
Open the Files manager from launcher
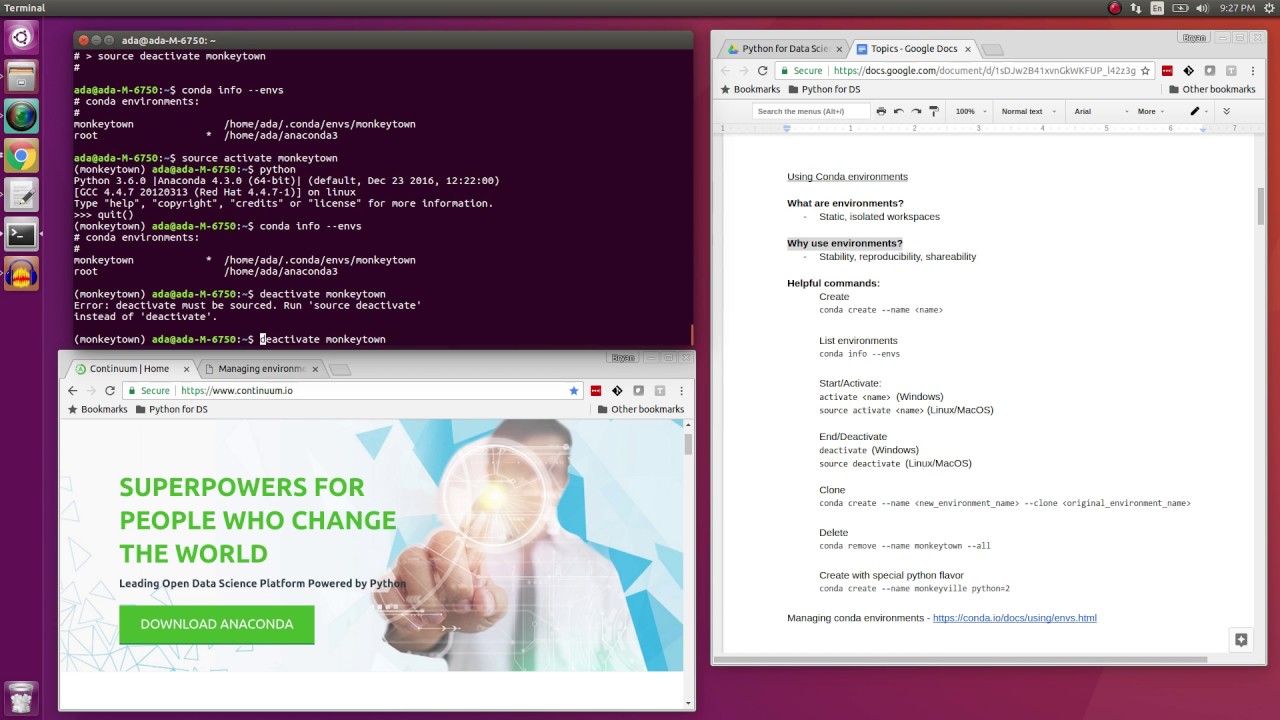(x=21, y=77)
